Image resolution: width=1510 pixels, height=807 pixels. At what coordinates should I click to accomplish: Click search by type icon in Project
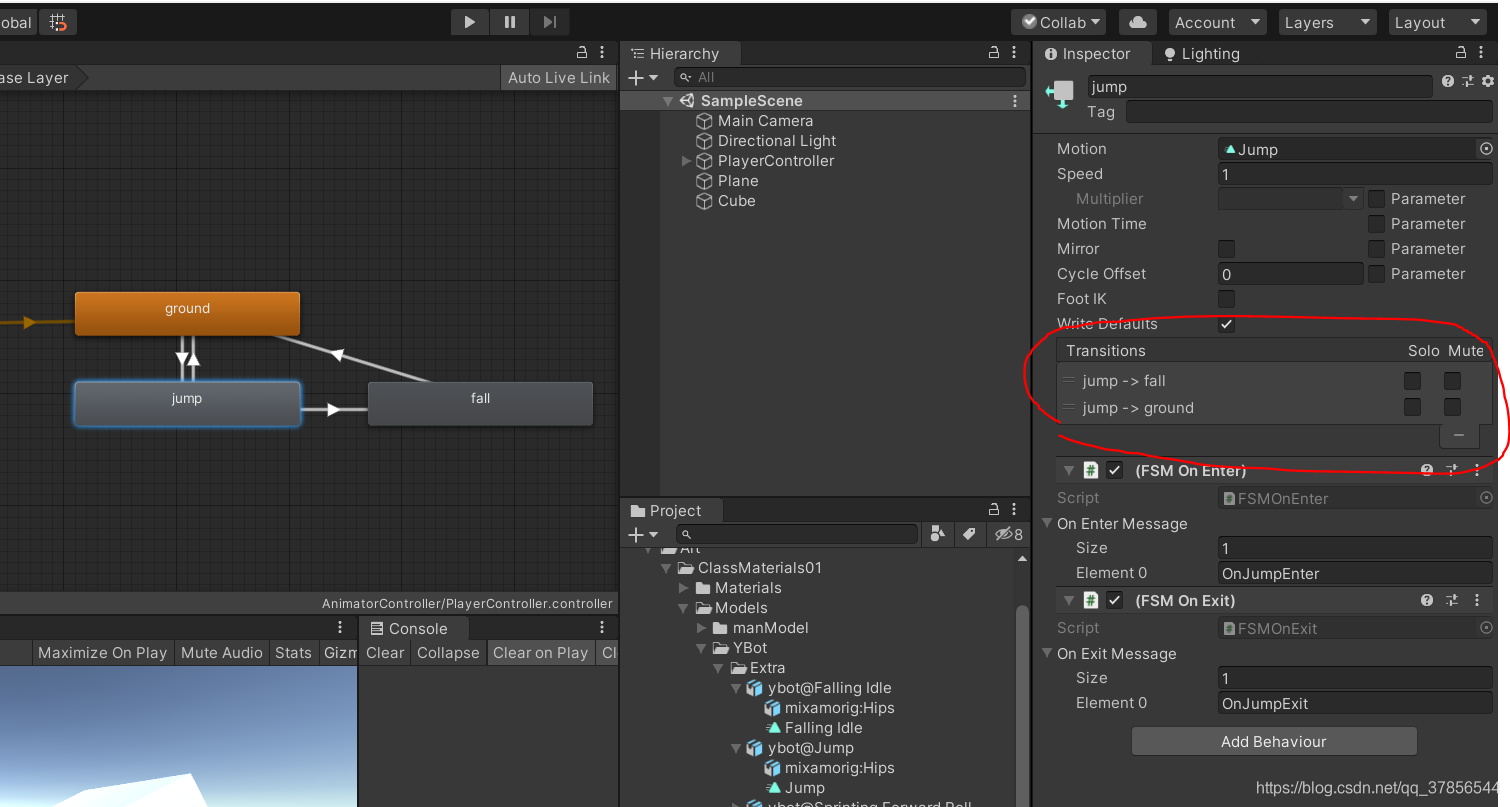937,534
